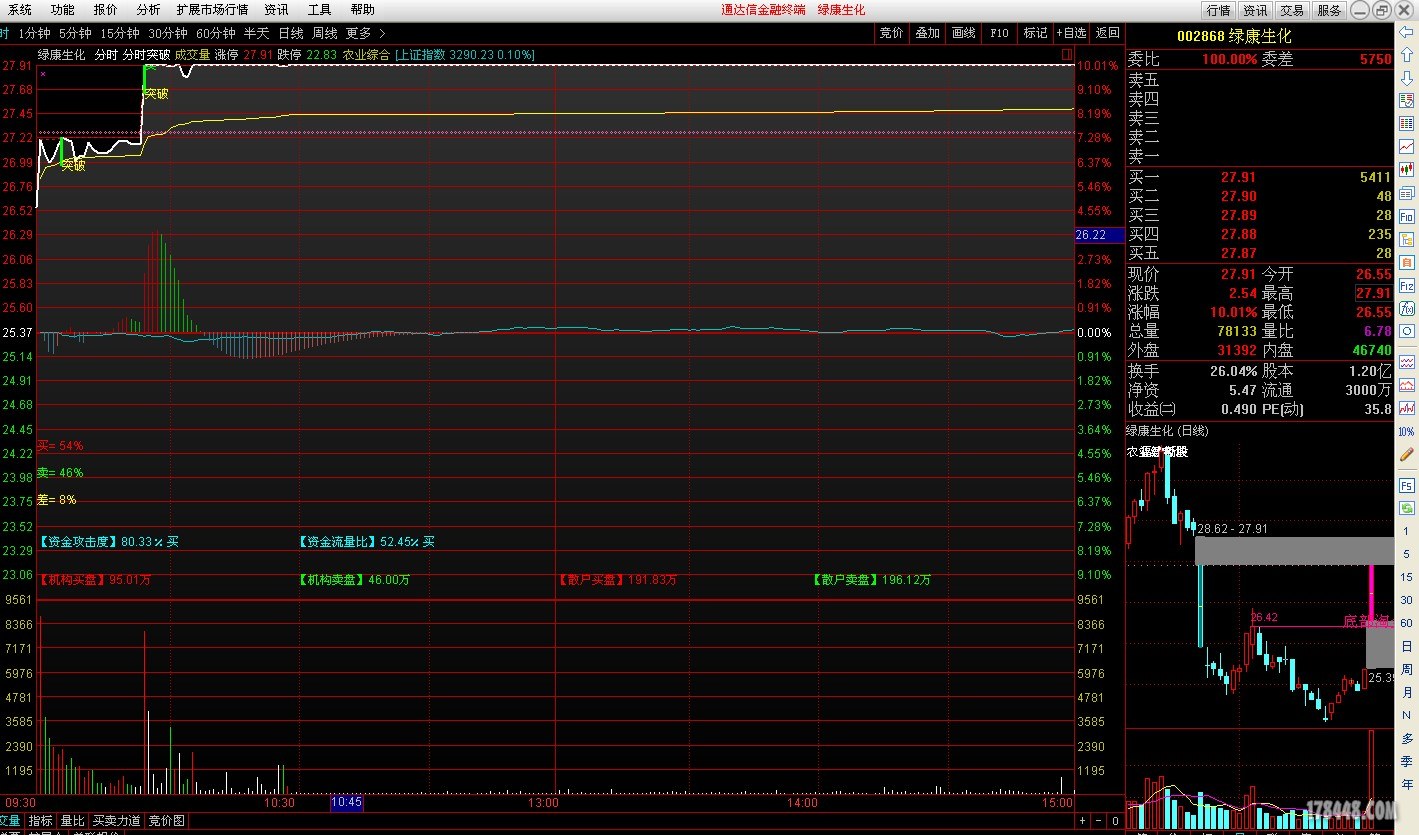This screenshot has height=835, width=1419.
Task: Click the 画线 draw line button
Action: (963, 33)
